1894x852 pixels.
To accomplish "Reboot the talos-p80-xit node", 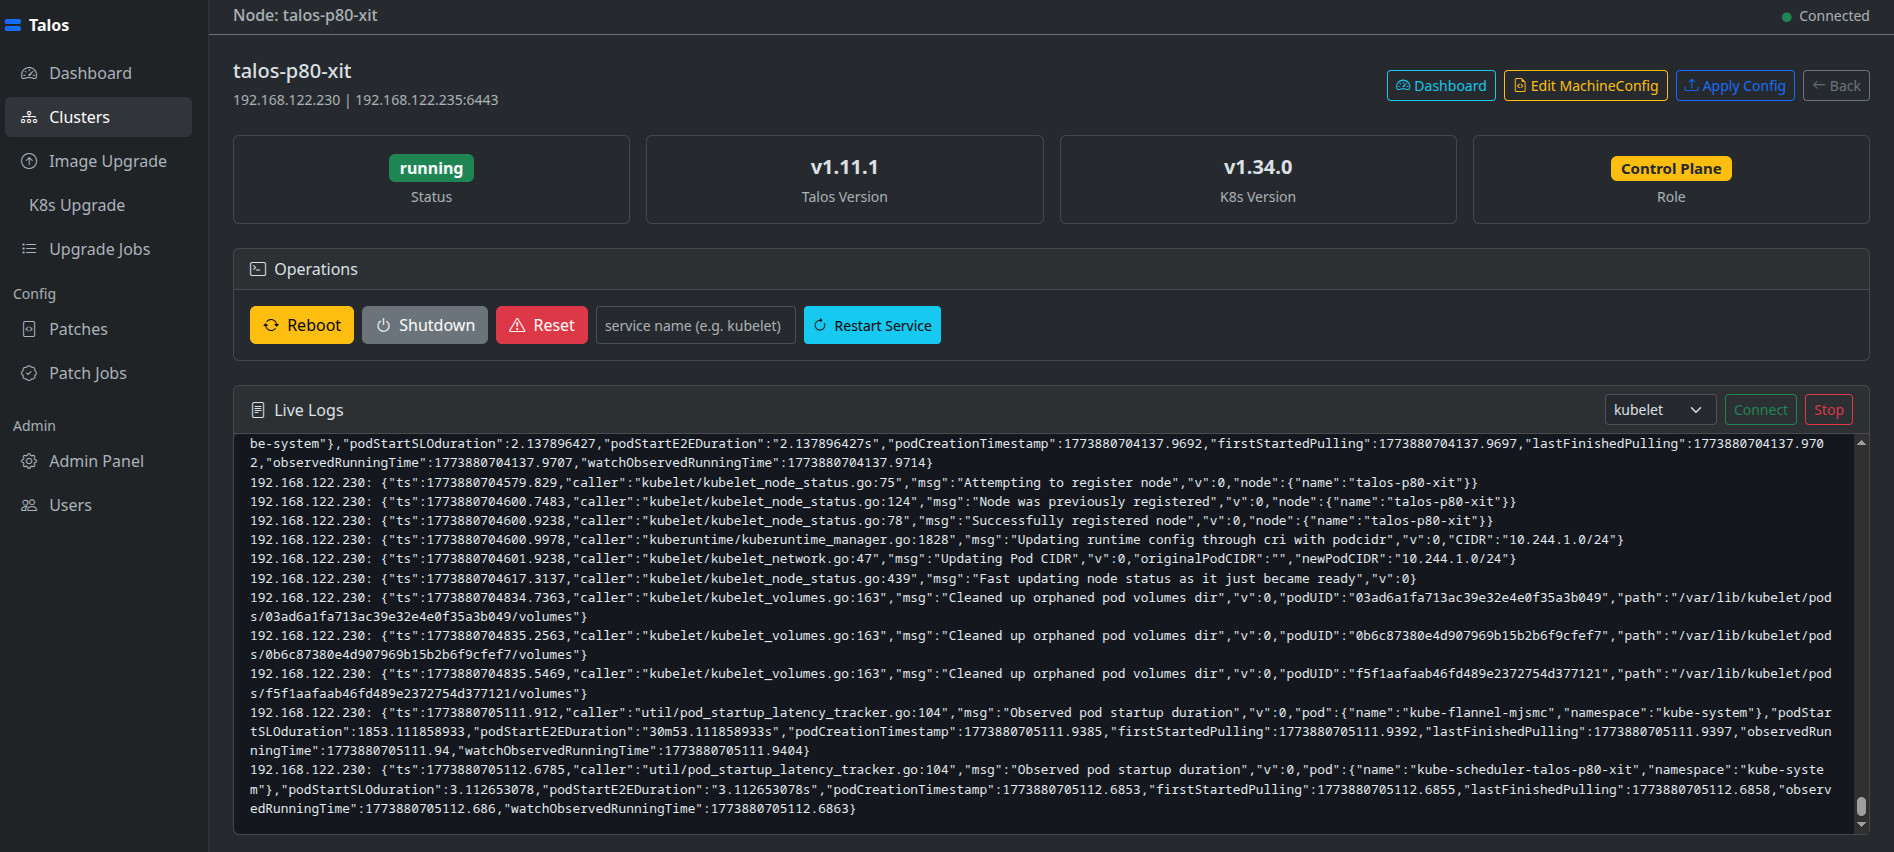I will 302,325.
